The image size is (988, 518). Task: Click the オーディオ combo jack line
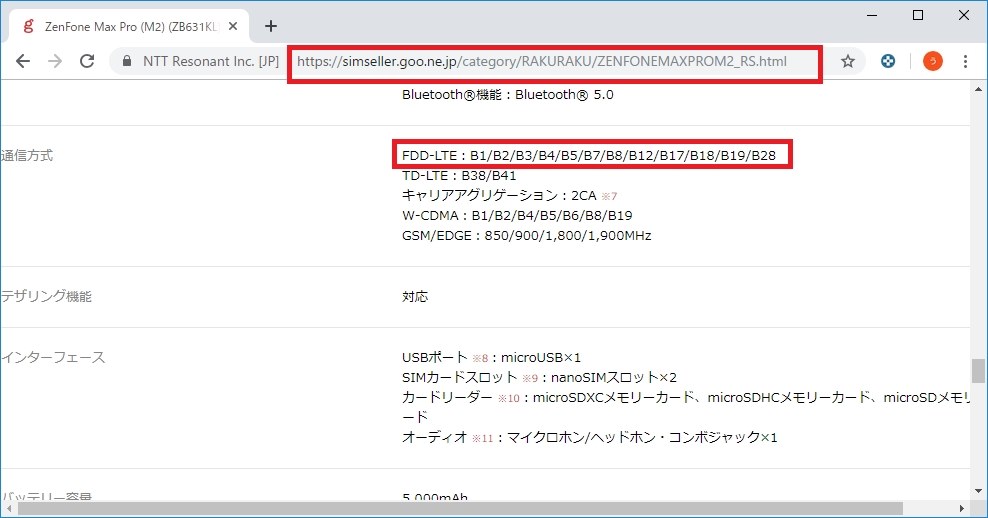(x=589, y=437)
